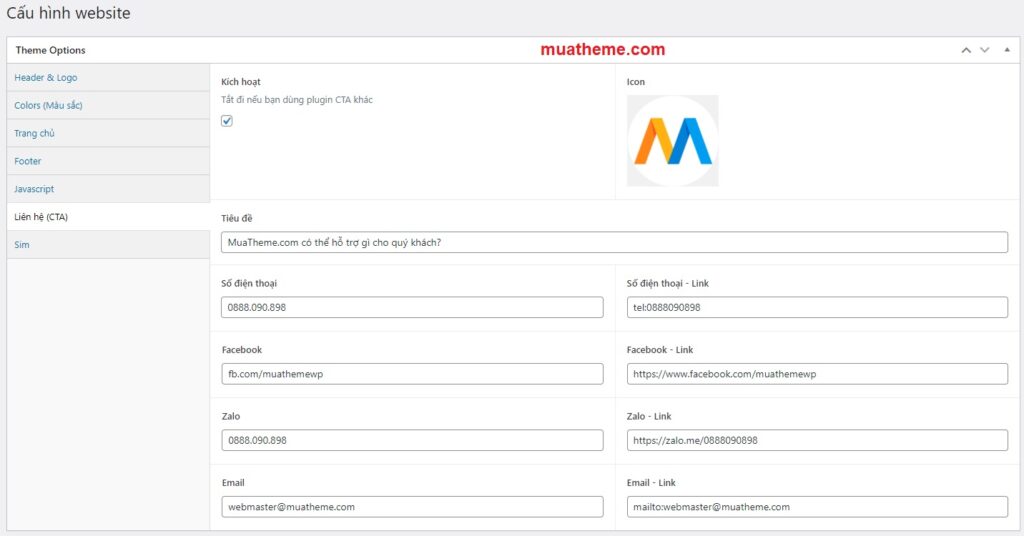Focus the Số điện thoại input field

click(412, 307)
